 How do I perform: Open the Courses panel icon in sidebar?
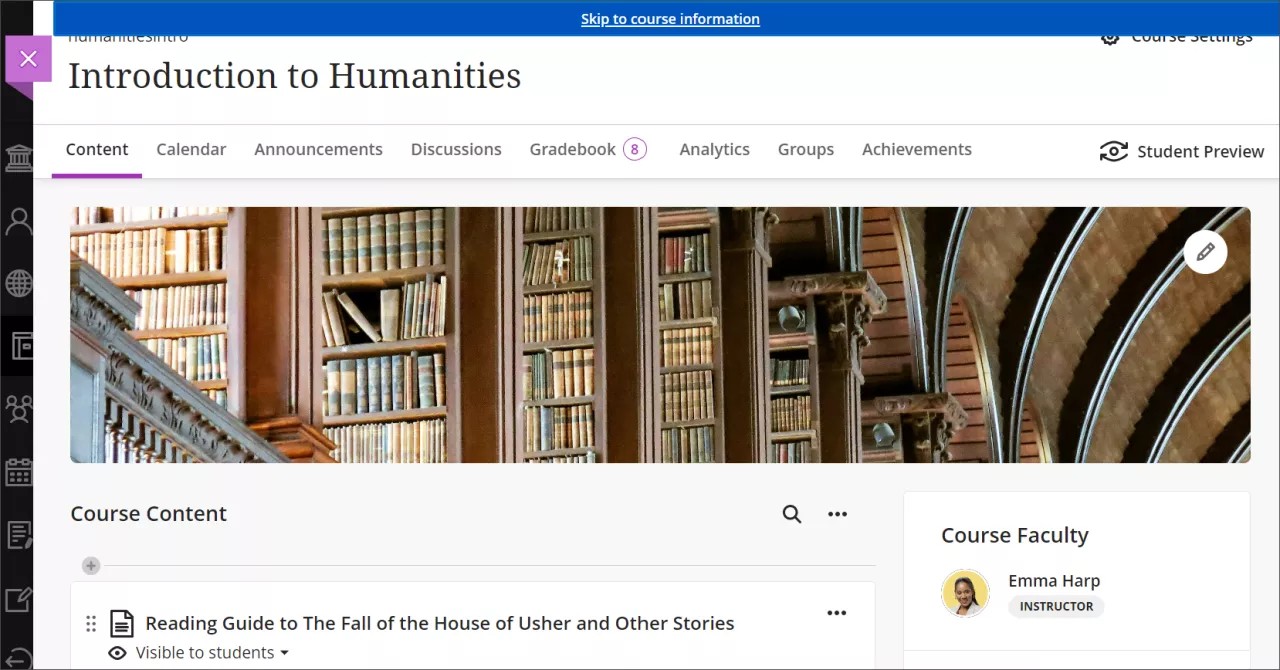(x=18, y=345)
